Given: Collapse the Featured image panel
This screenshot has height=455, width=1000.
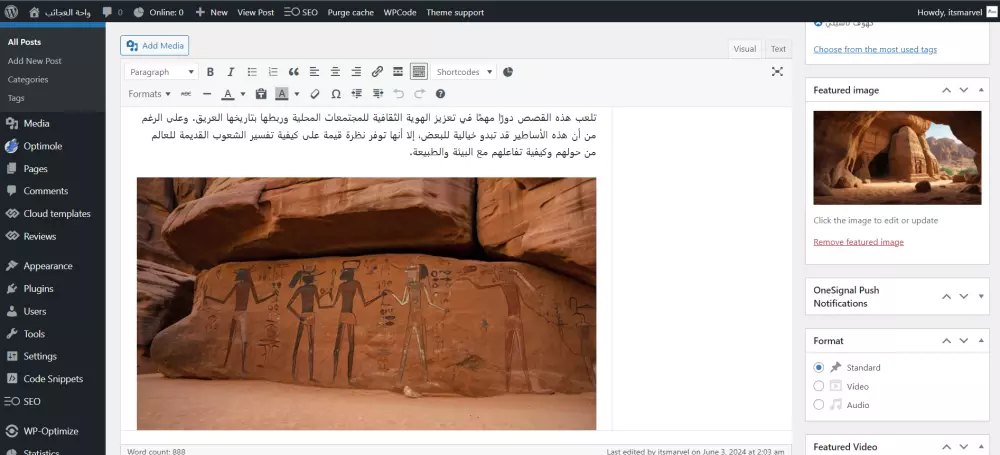Looking at the screenshot, I should coord(981,90).
